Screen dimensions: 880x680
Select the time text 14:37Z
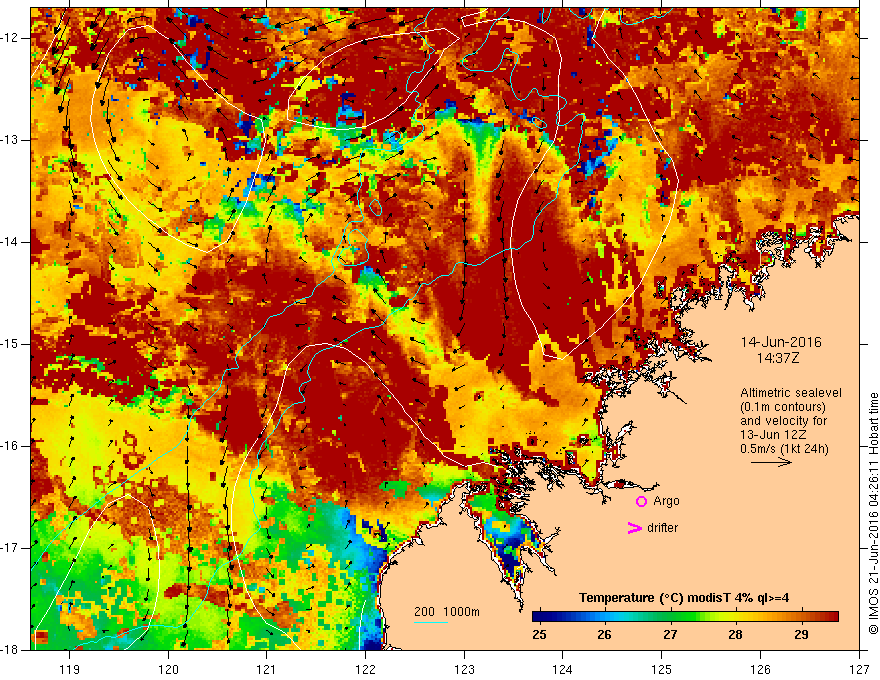tap(777, 358)
